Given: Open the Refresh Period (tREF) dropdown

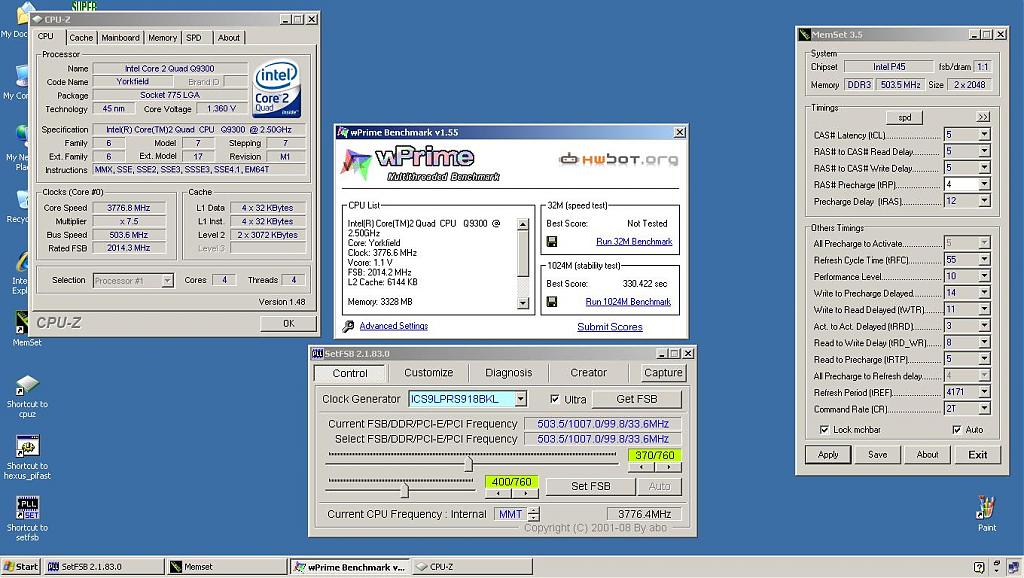Looking at the screenshot, I should point(984,392).
